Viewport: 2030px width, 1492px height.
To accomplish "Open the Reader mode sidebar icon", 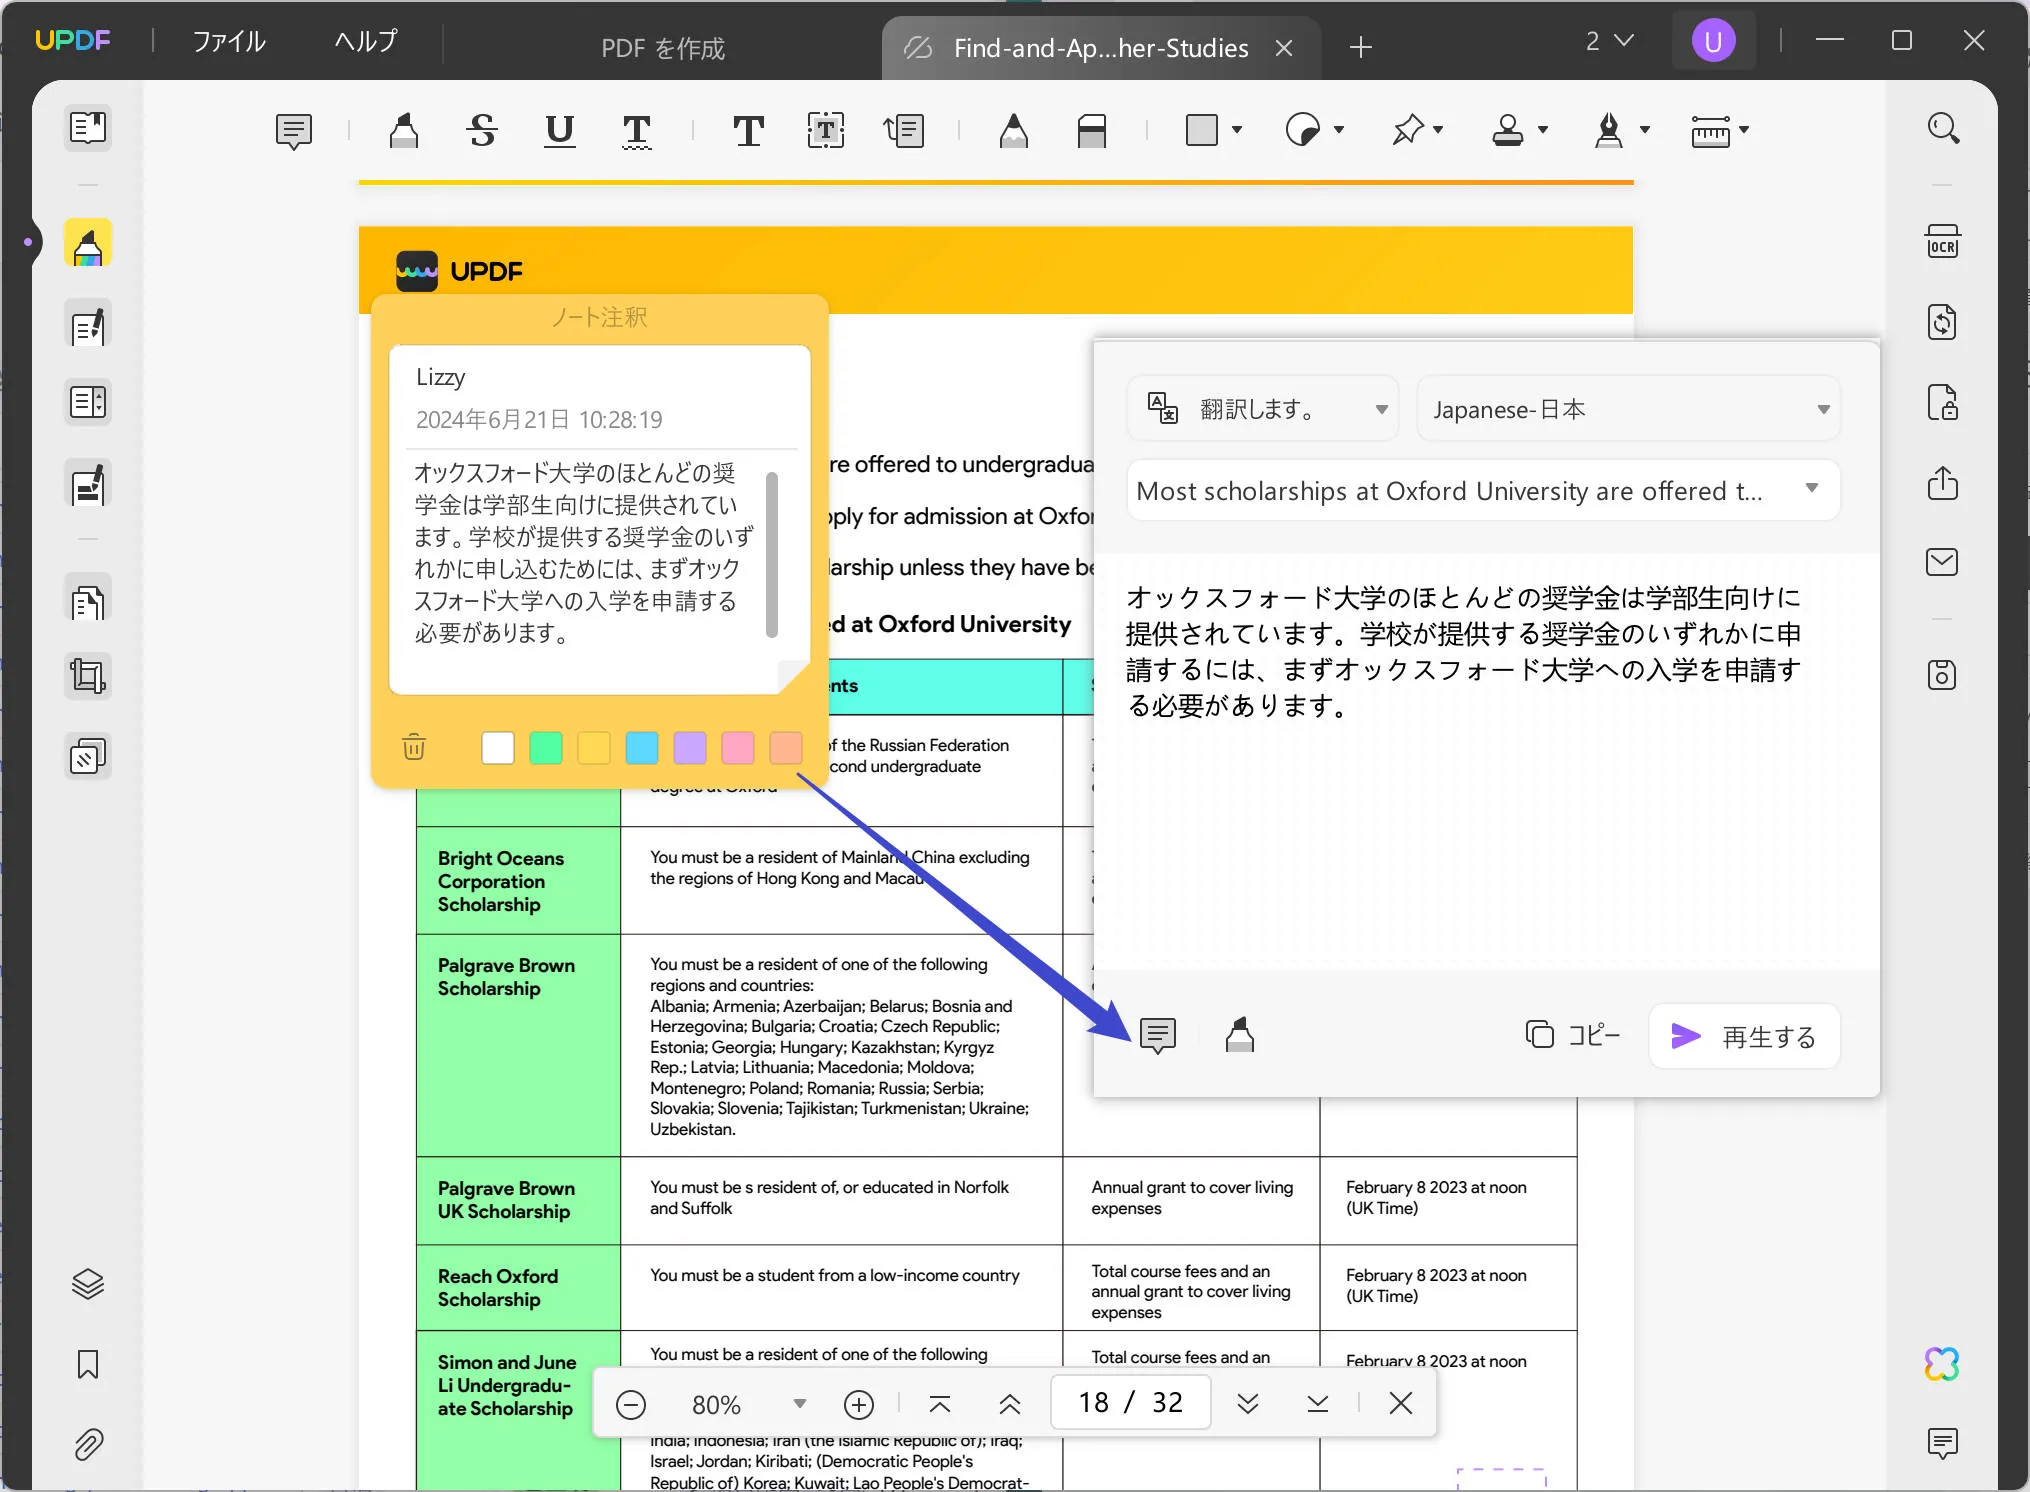I will (x=88, y=128).
